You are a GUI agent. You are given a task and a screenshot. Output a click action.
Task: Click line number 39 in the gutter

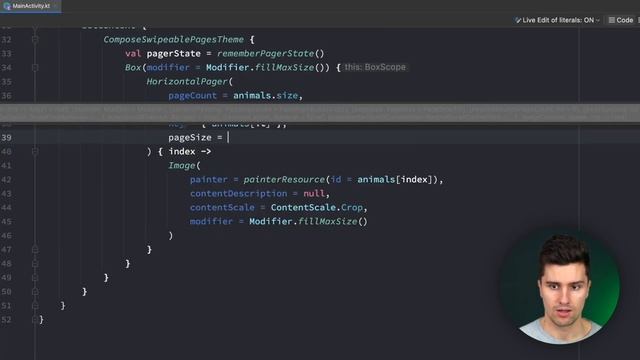(6, 138)
